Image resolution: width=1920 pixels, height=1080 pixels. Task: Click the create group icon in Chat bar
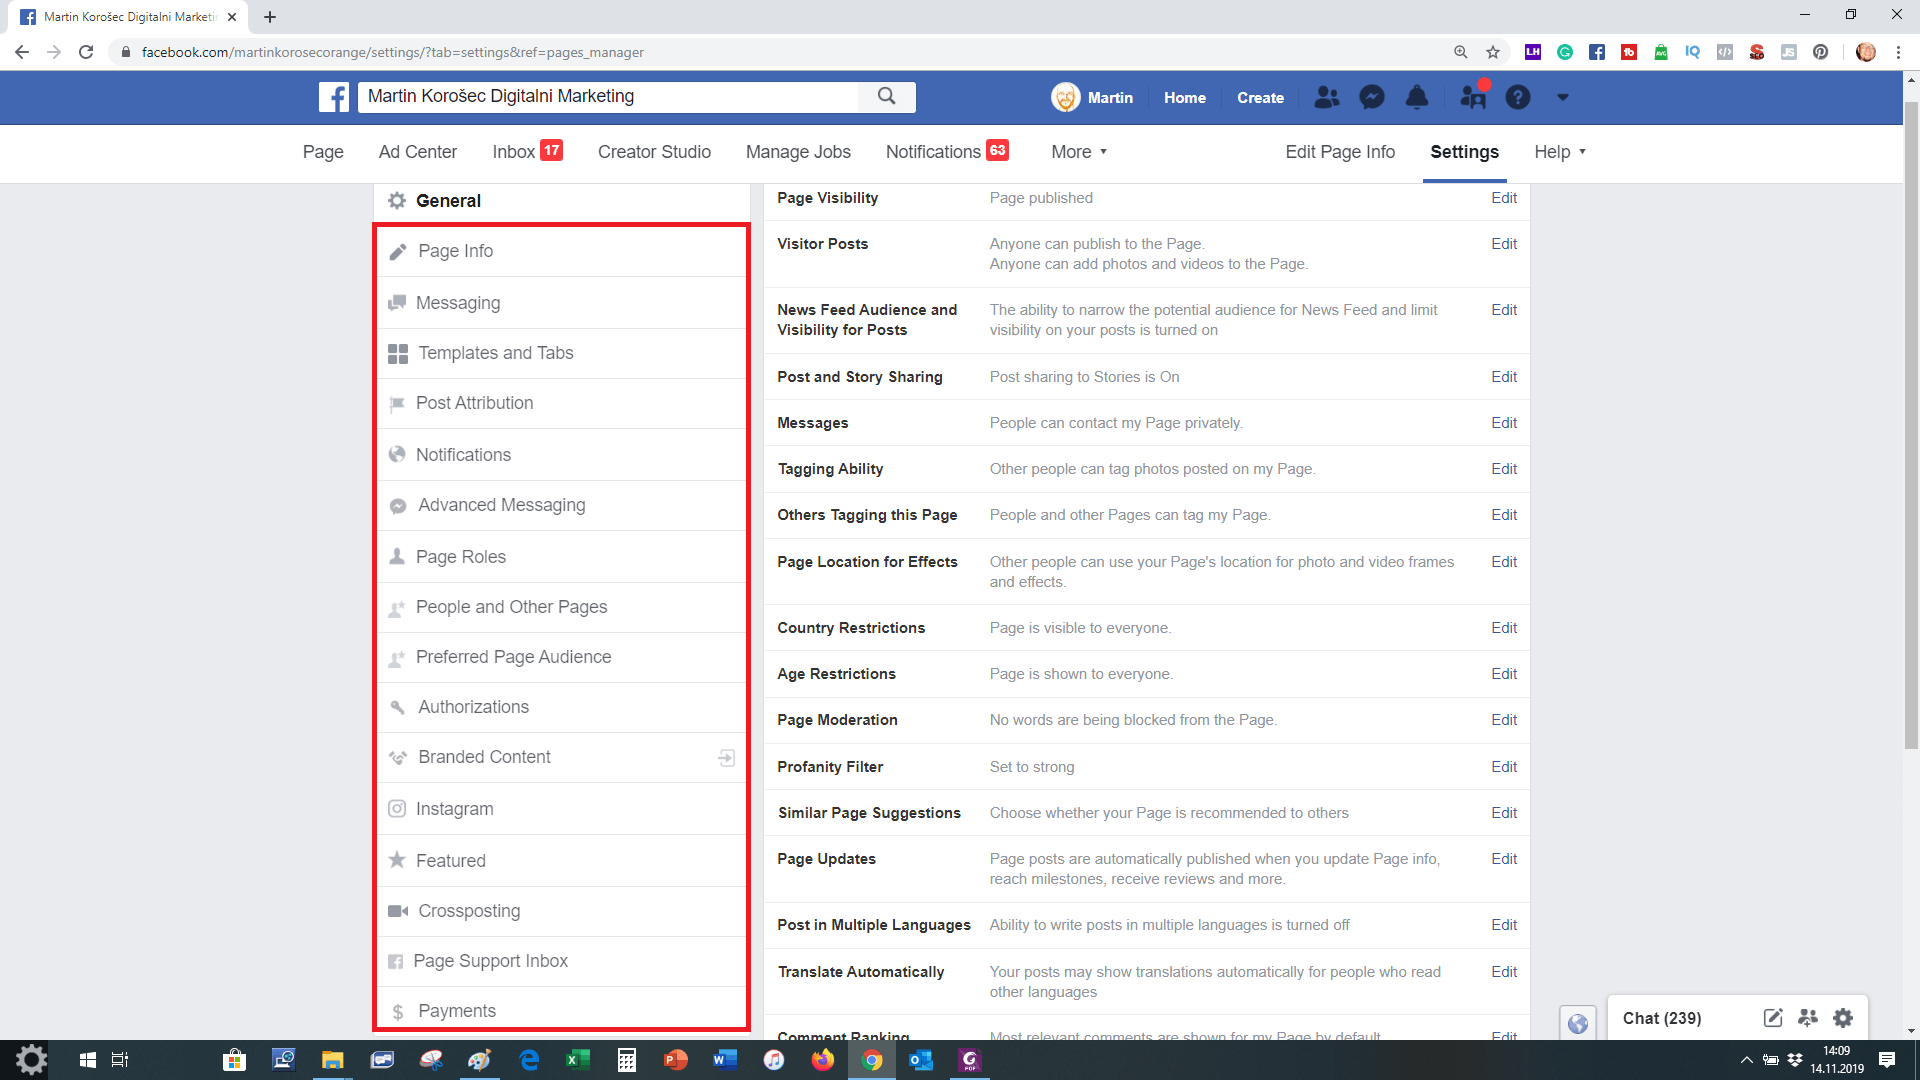[1807, 1018]
